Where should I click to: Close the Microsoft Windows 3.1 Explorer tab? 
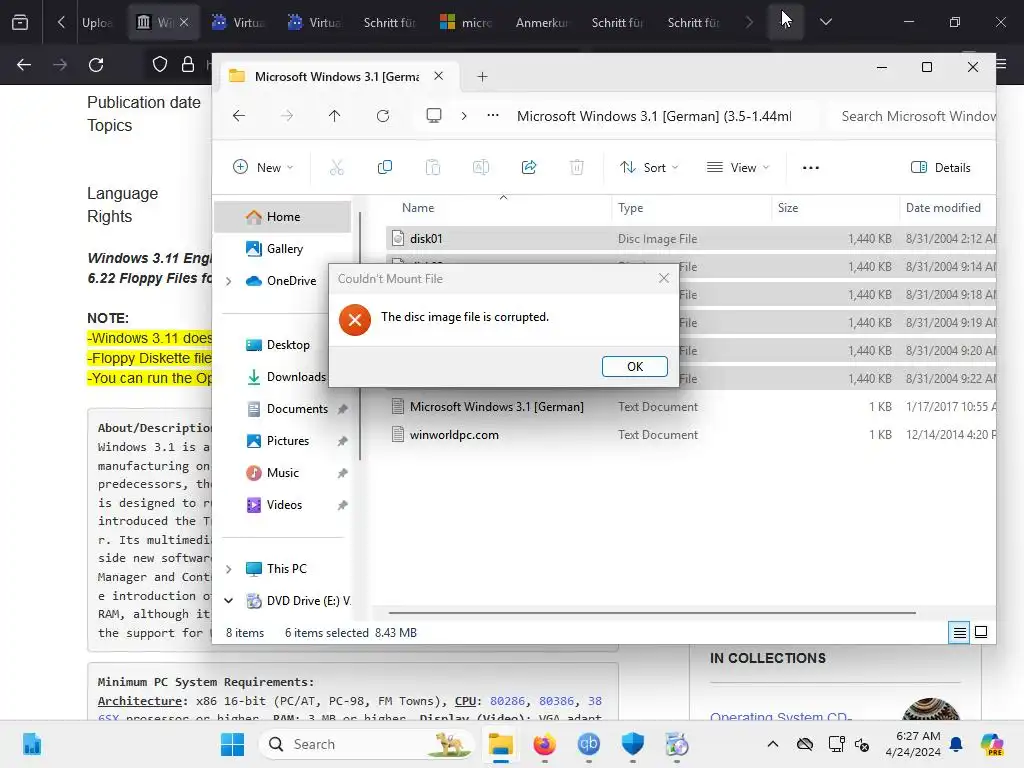coord(439,76)
